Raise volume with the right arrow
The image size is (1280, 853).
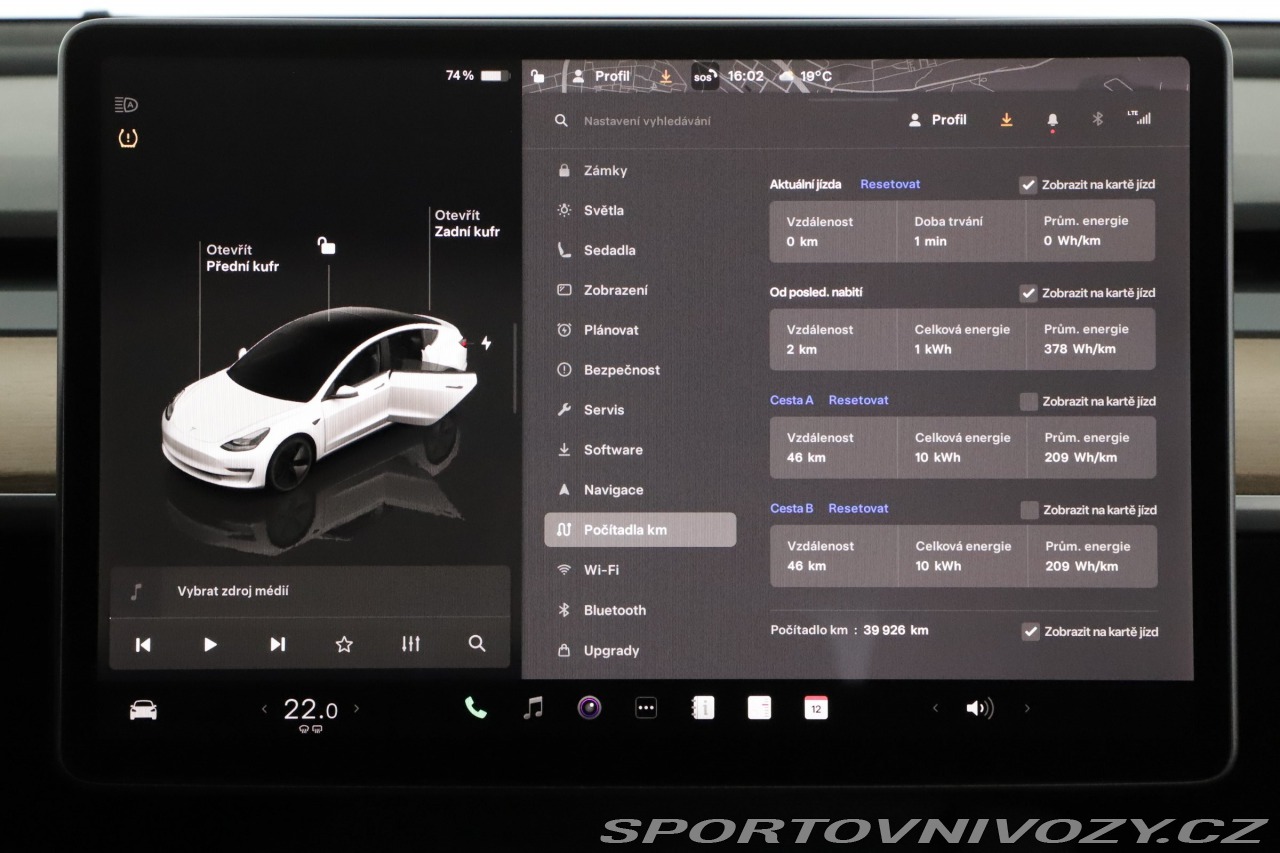point(1027,709)
